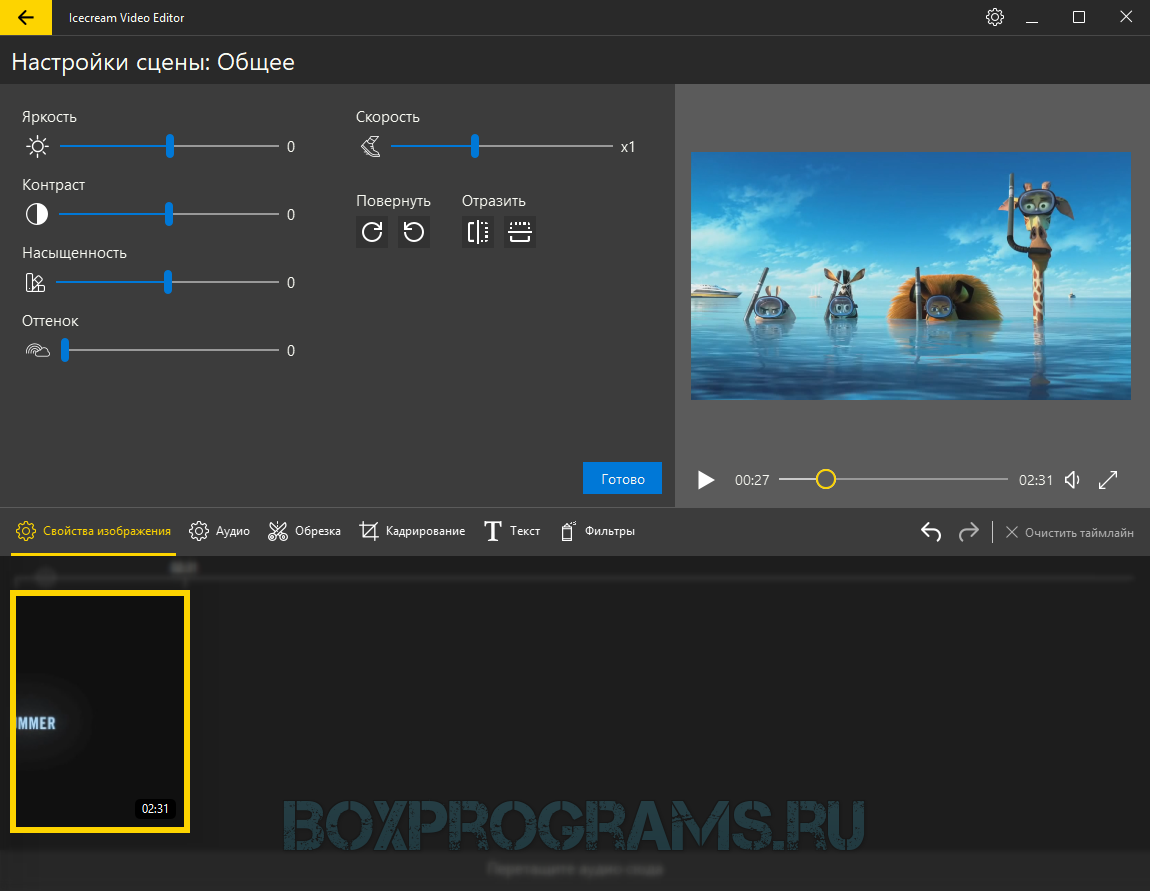Flip the video horizontally
This screenshot has width=1150, height=891.
477,232
